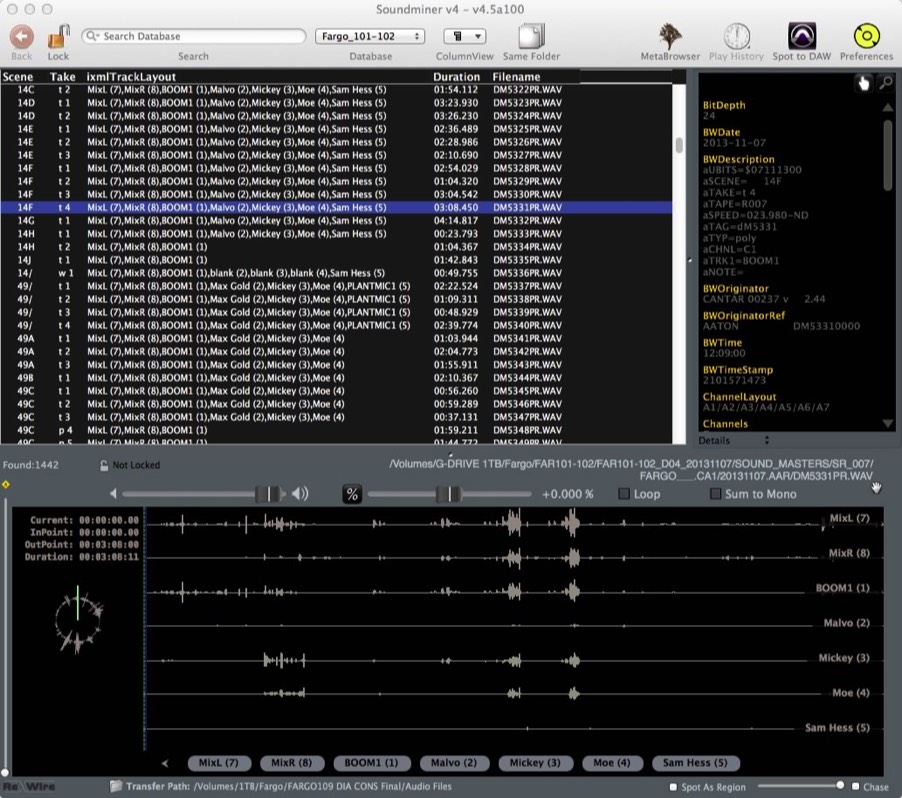Click the circular waveform phase display

click(79, 620)
